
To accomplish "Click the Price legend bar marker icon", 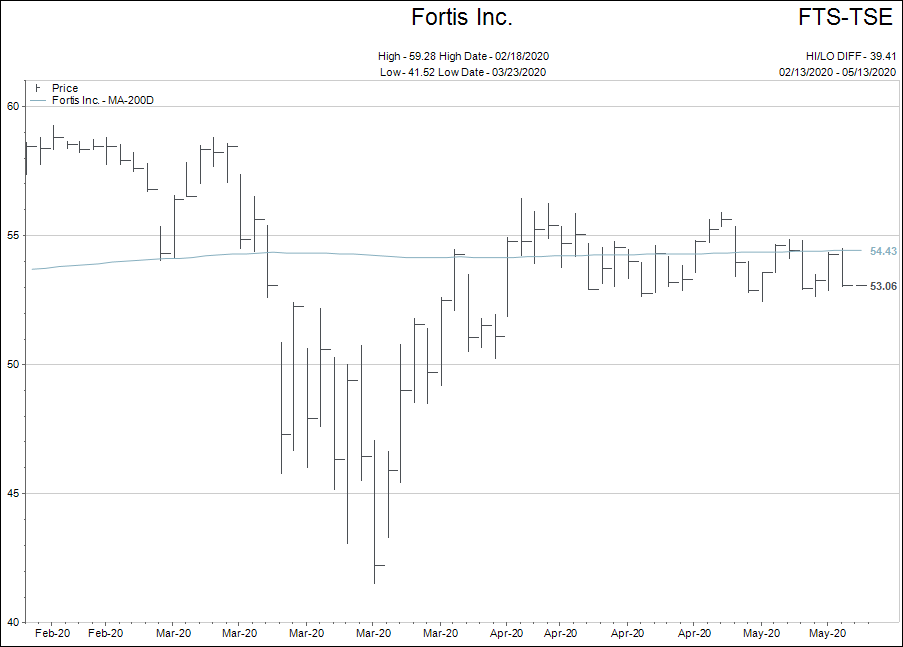I will 38,88.
